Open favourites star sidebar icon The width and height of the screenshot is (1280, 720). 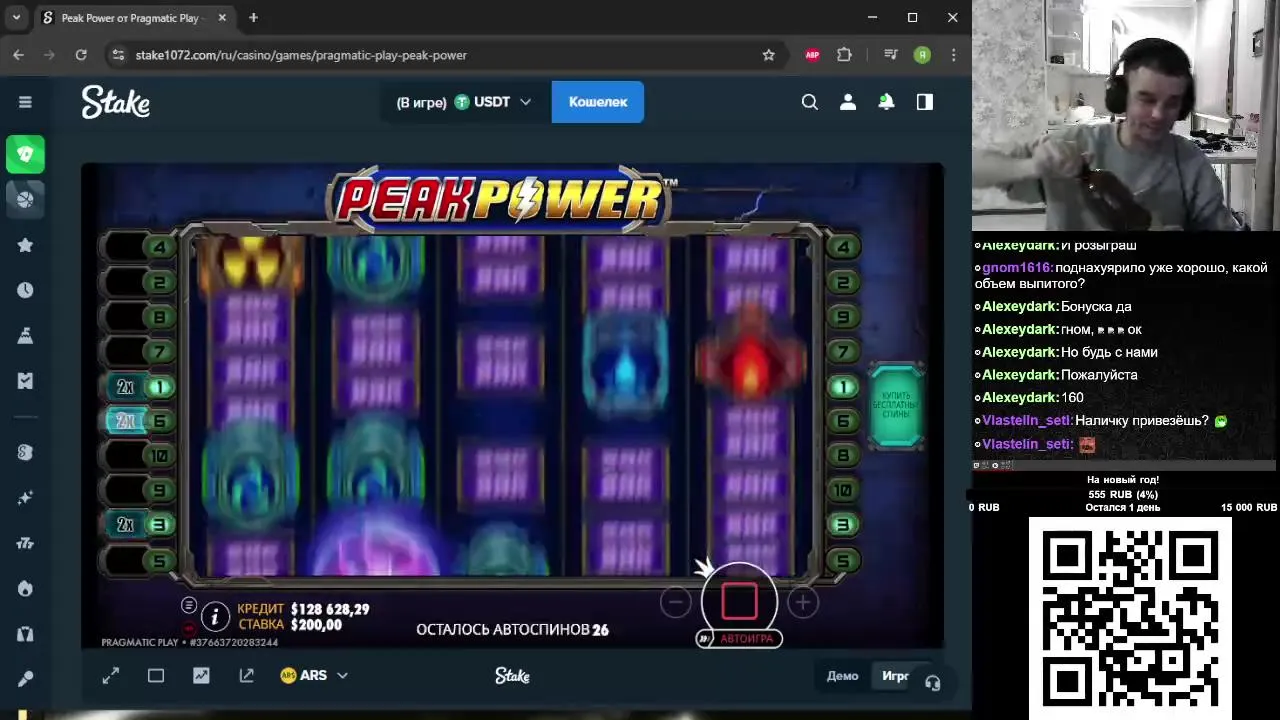[25, 245]
